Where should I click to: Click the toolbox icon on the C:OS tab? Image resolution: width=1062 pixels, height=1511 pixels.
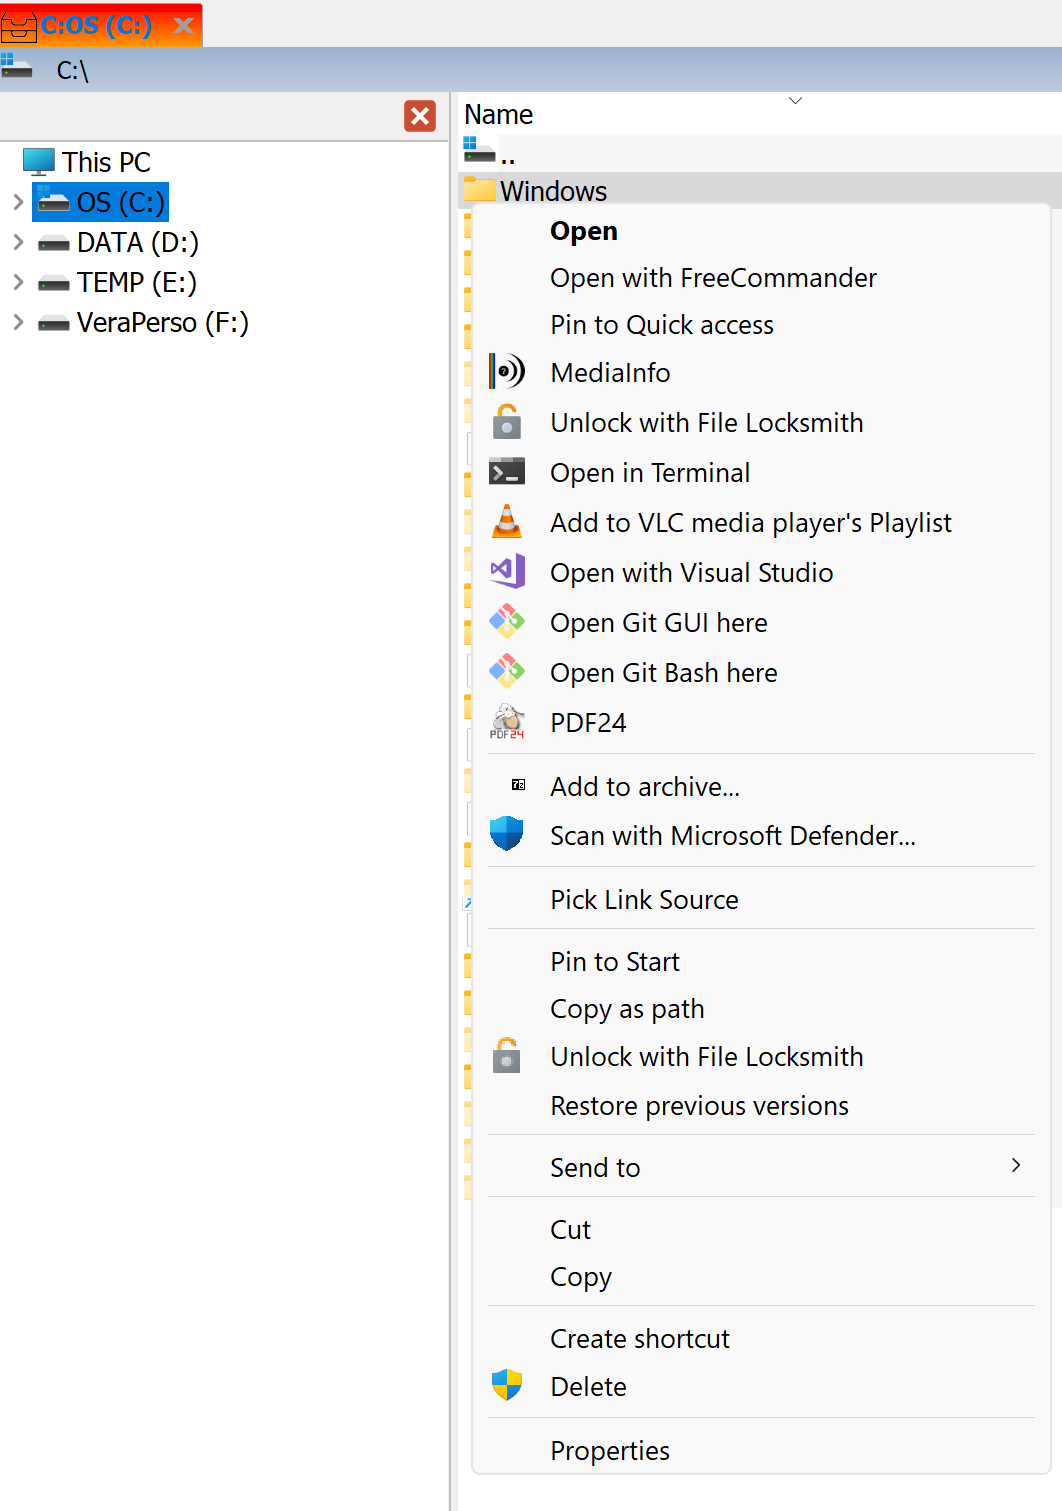[18, 27]
